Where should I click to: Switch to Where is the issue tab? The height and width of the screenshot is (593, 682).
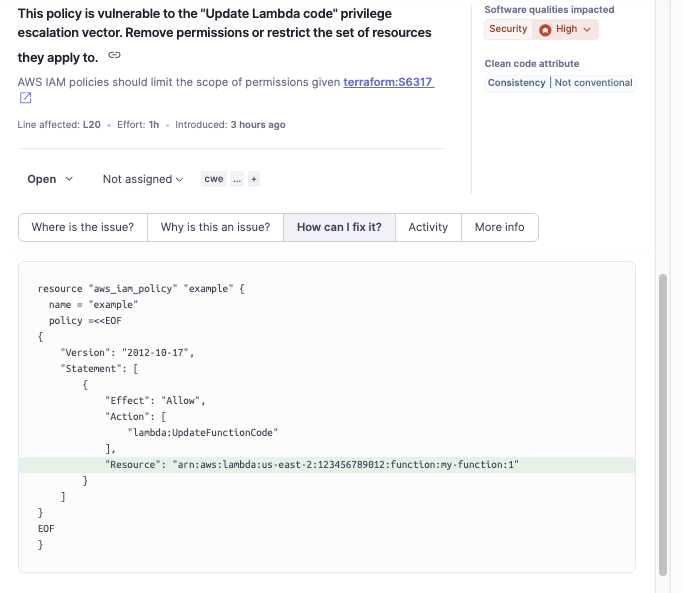coord(82,227)
